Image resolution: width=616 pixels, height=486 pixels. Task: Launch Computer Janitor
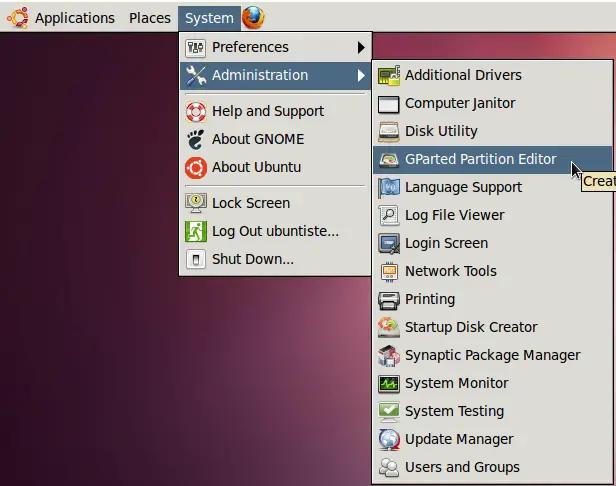click(493, 104)
